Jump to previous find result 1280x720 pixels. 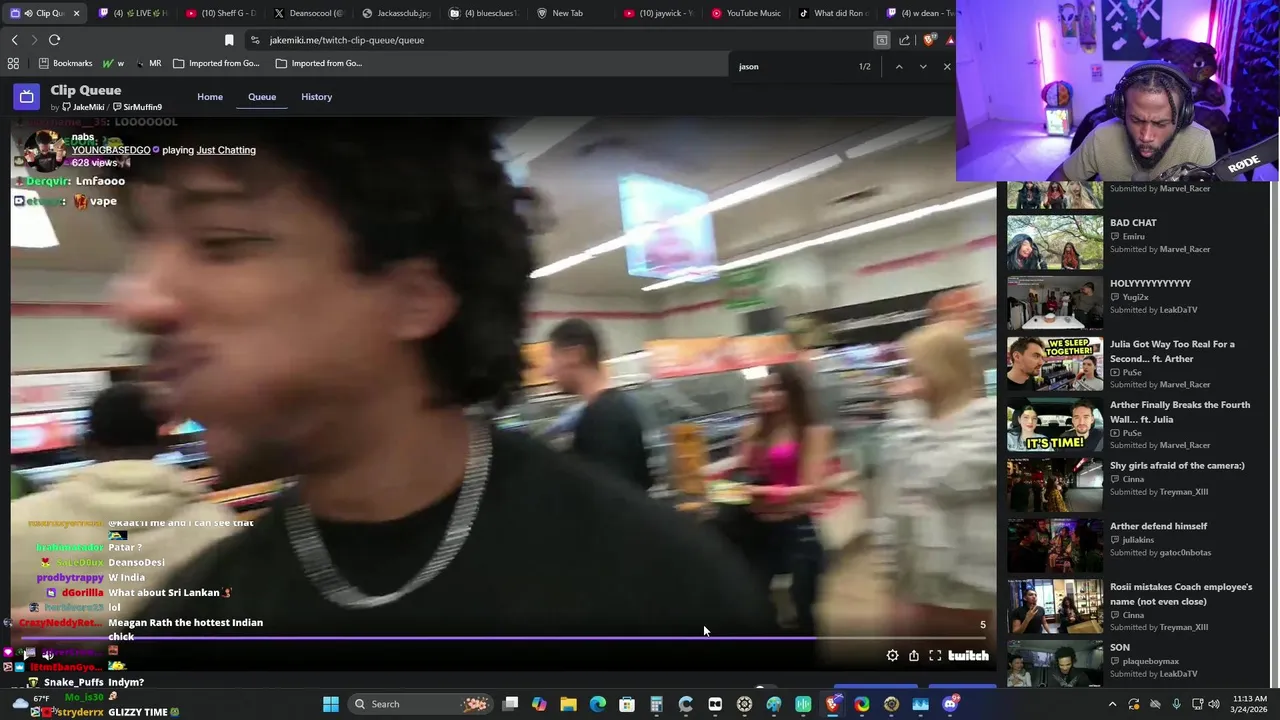click(899, 66)
